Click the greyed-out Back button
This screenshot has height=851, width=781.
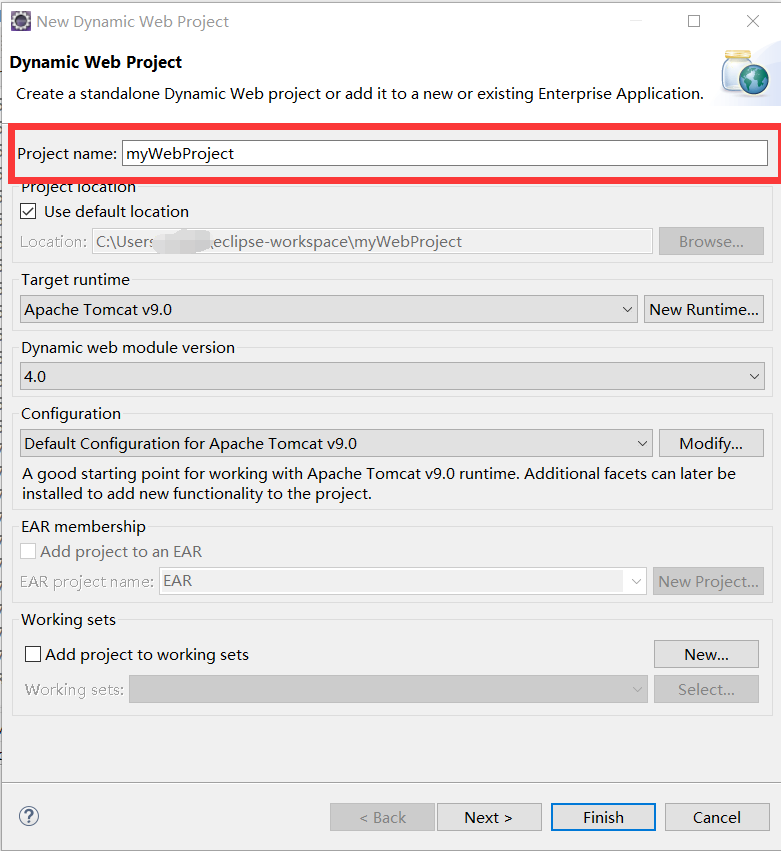click(x=382, y=817)
